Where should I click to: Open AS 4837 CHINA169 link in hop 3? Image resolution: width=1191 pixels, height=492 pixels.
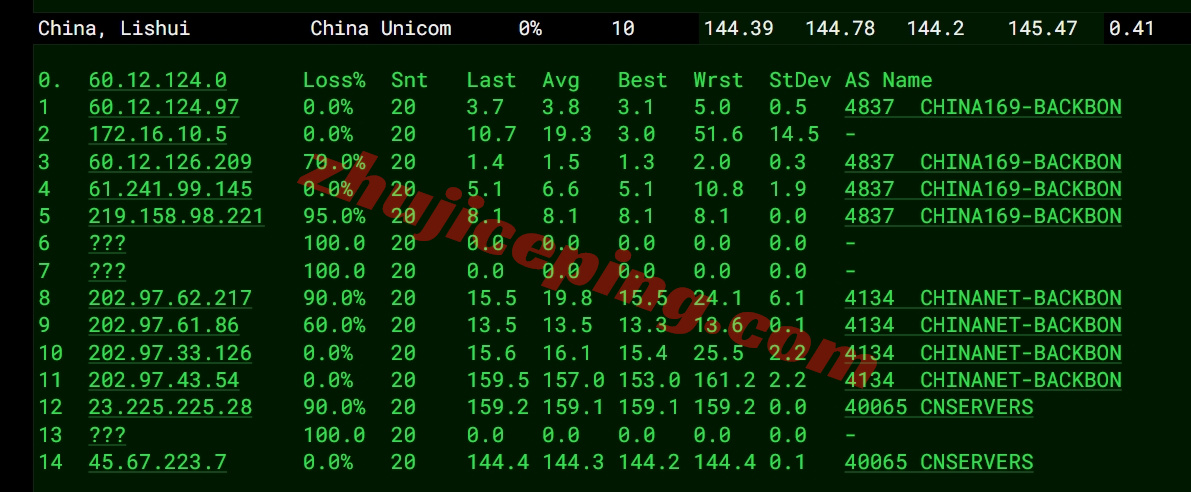[x=983, y=162]
